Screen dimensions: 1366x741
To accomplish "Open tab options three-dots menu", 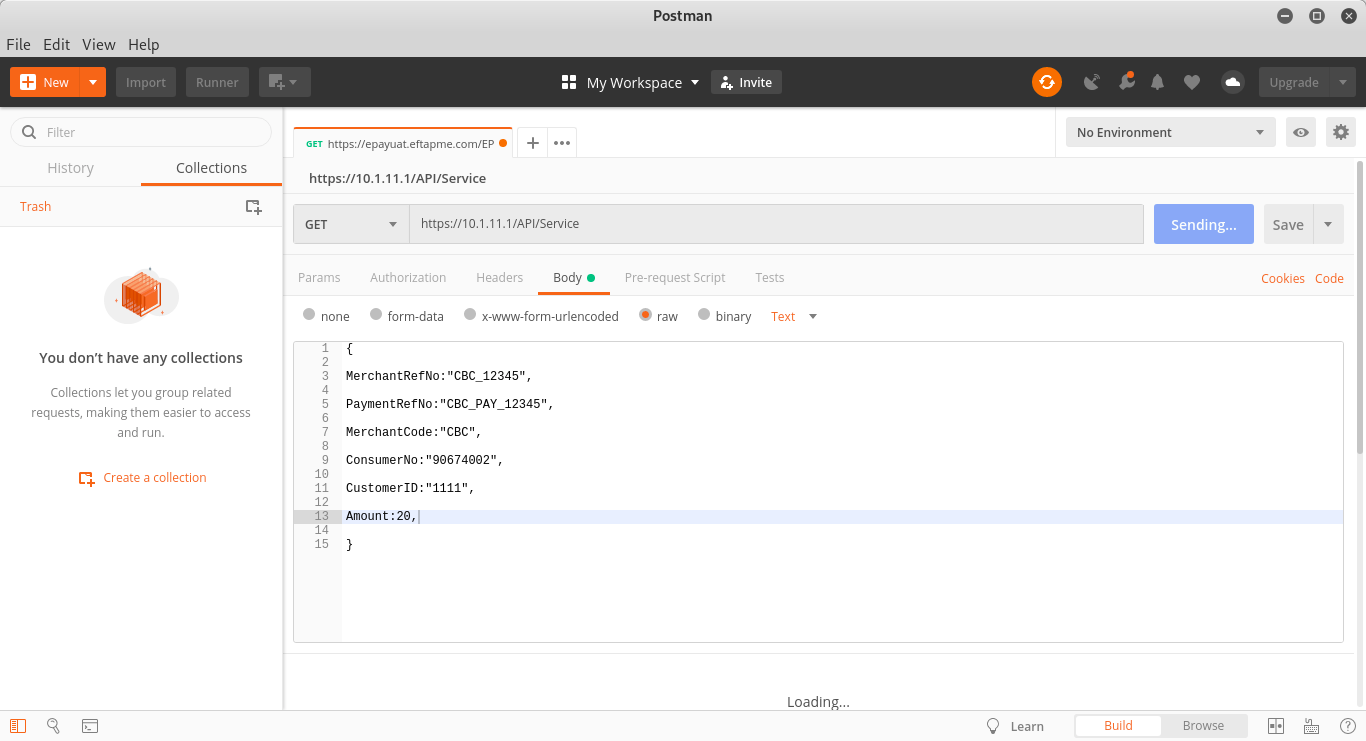I will point(562,143).
